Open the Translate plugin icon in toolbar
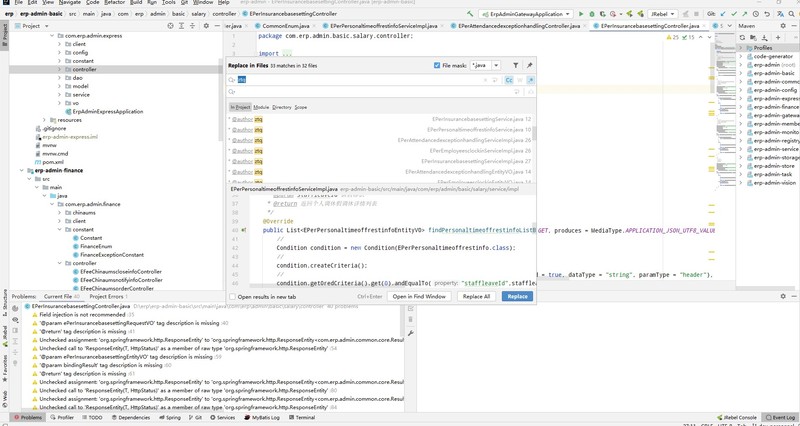 point(780,14)
